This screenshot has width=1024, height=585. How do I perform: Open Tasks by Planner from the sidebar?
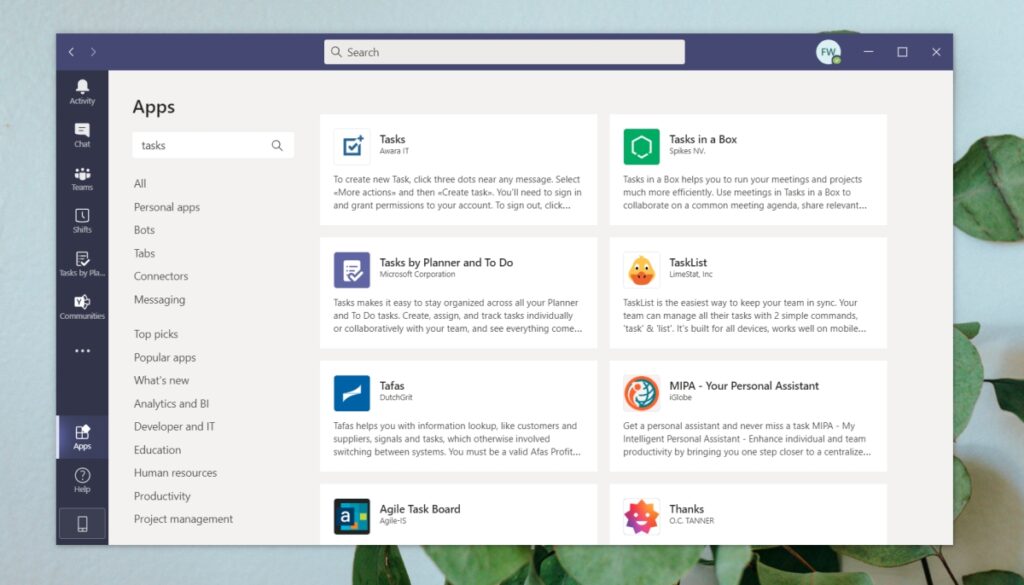[x=82, y=262]
